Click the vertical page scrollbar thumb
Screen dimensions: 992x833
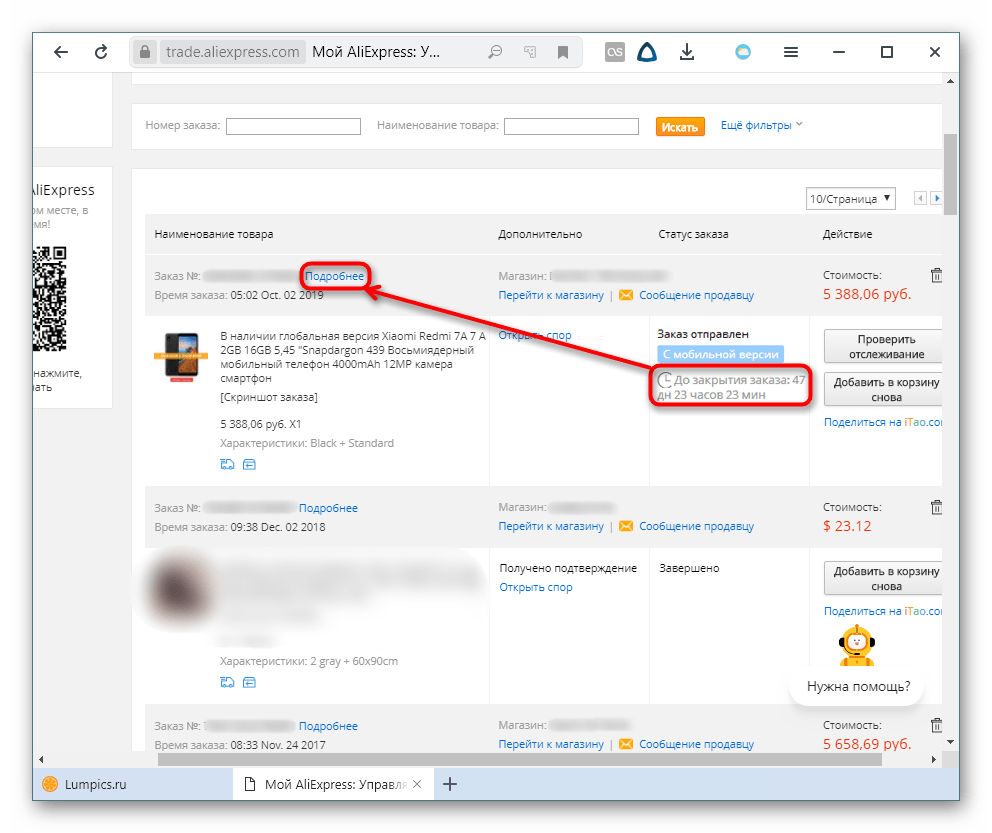click(x=950, y=175)
